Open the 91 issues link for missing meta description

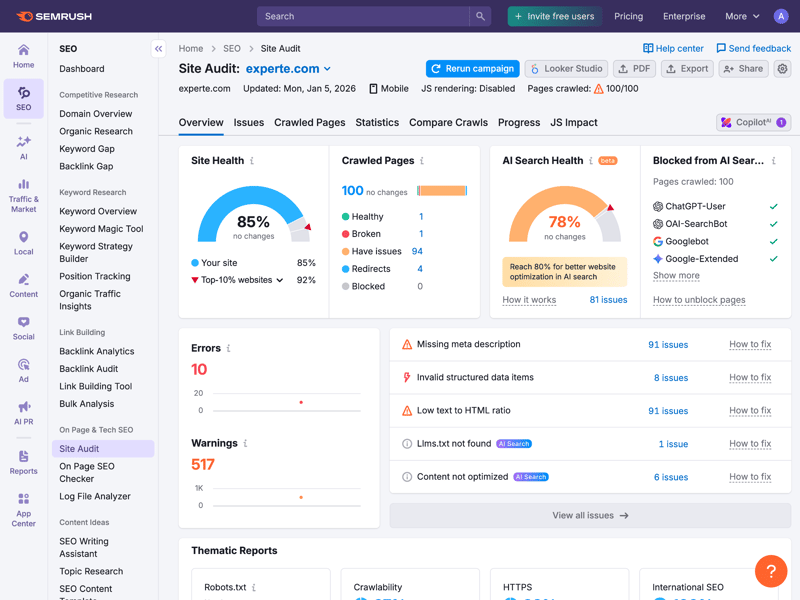(x=667, y=345)
